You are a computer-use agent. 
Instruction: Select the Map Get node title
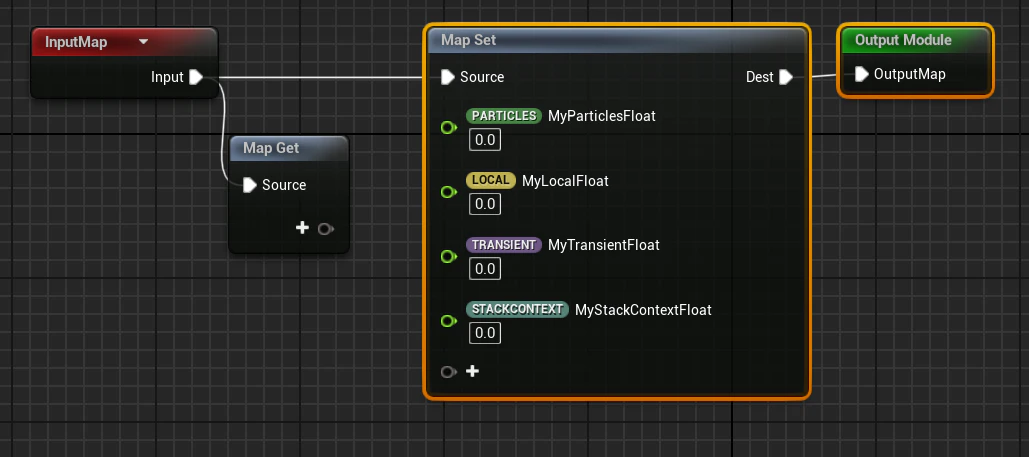coord(271,148)
